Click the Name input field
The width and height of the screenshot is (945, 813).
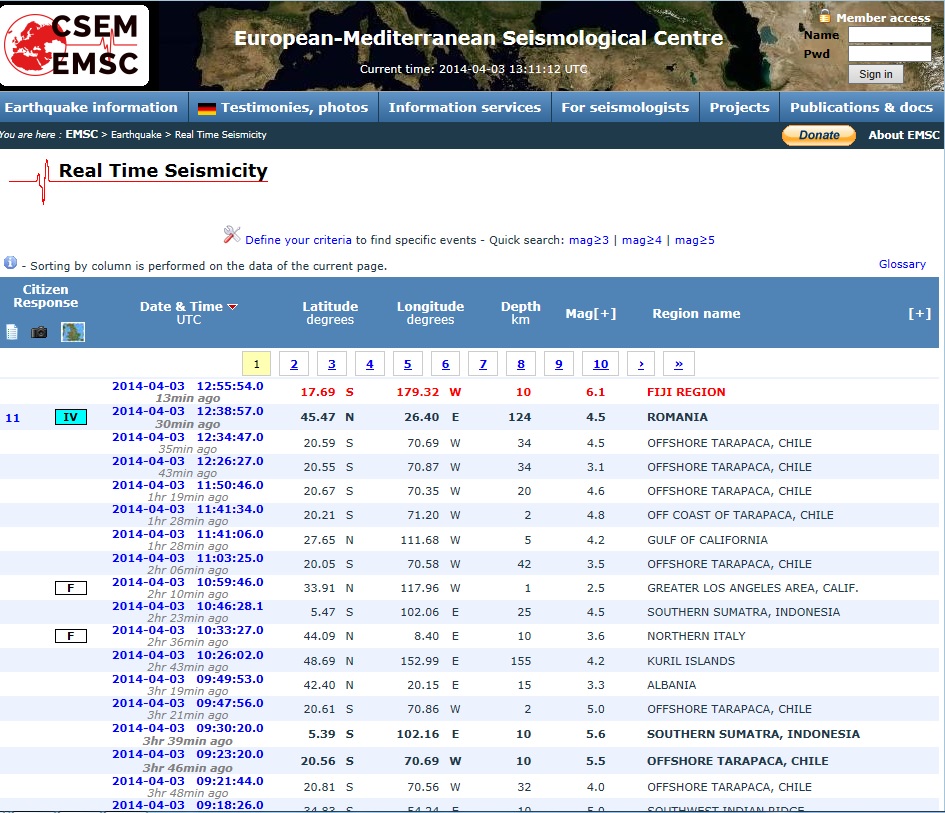click(890, 35)
